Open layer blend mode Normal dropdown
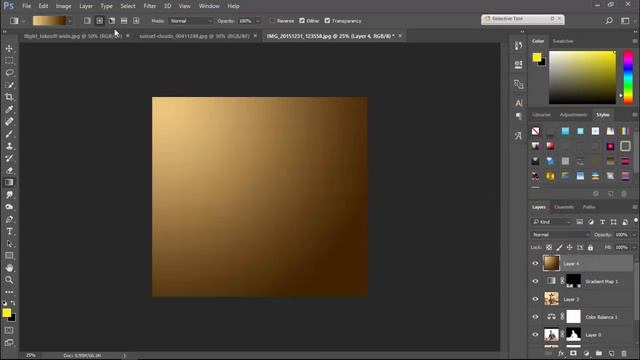Screen dimensions: 640x360 561,235
